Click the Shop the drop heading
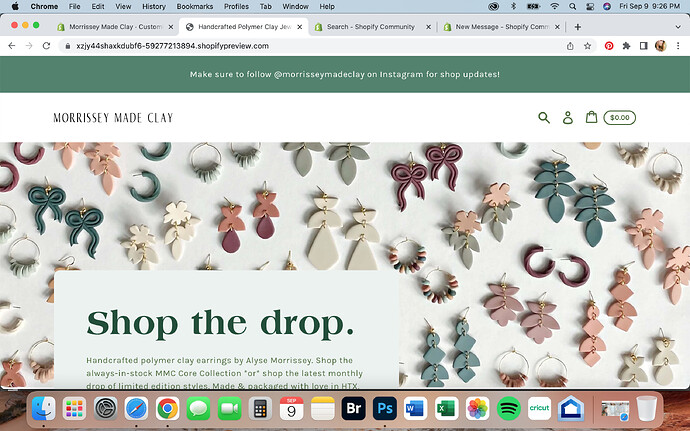This screenshot has width=690, height=431. (220, 324)
